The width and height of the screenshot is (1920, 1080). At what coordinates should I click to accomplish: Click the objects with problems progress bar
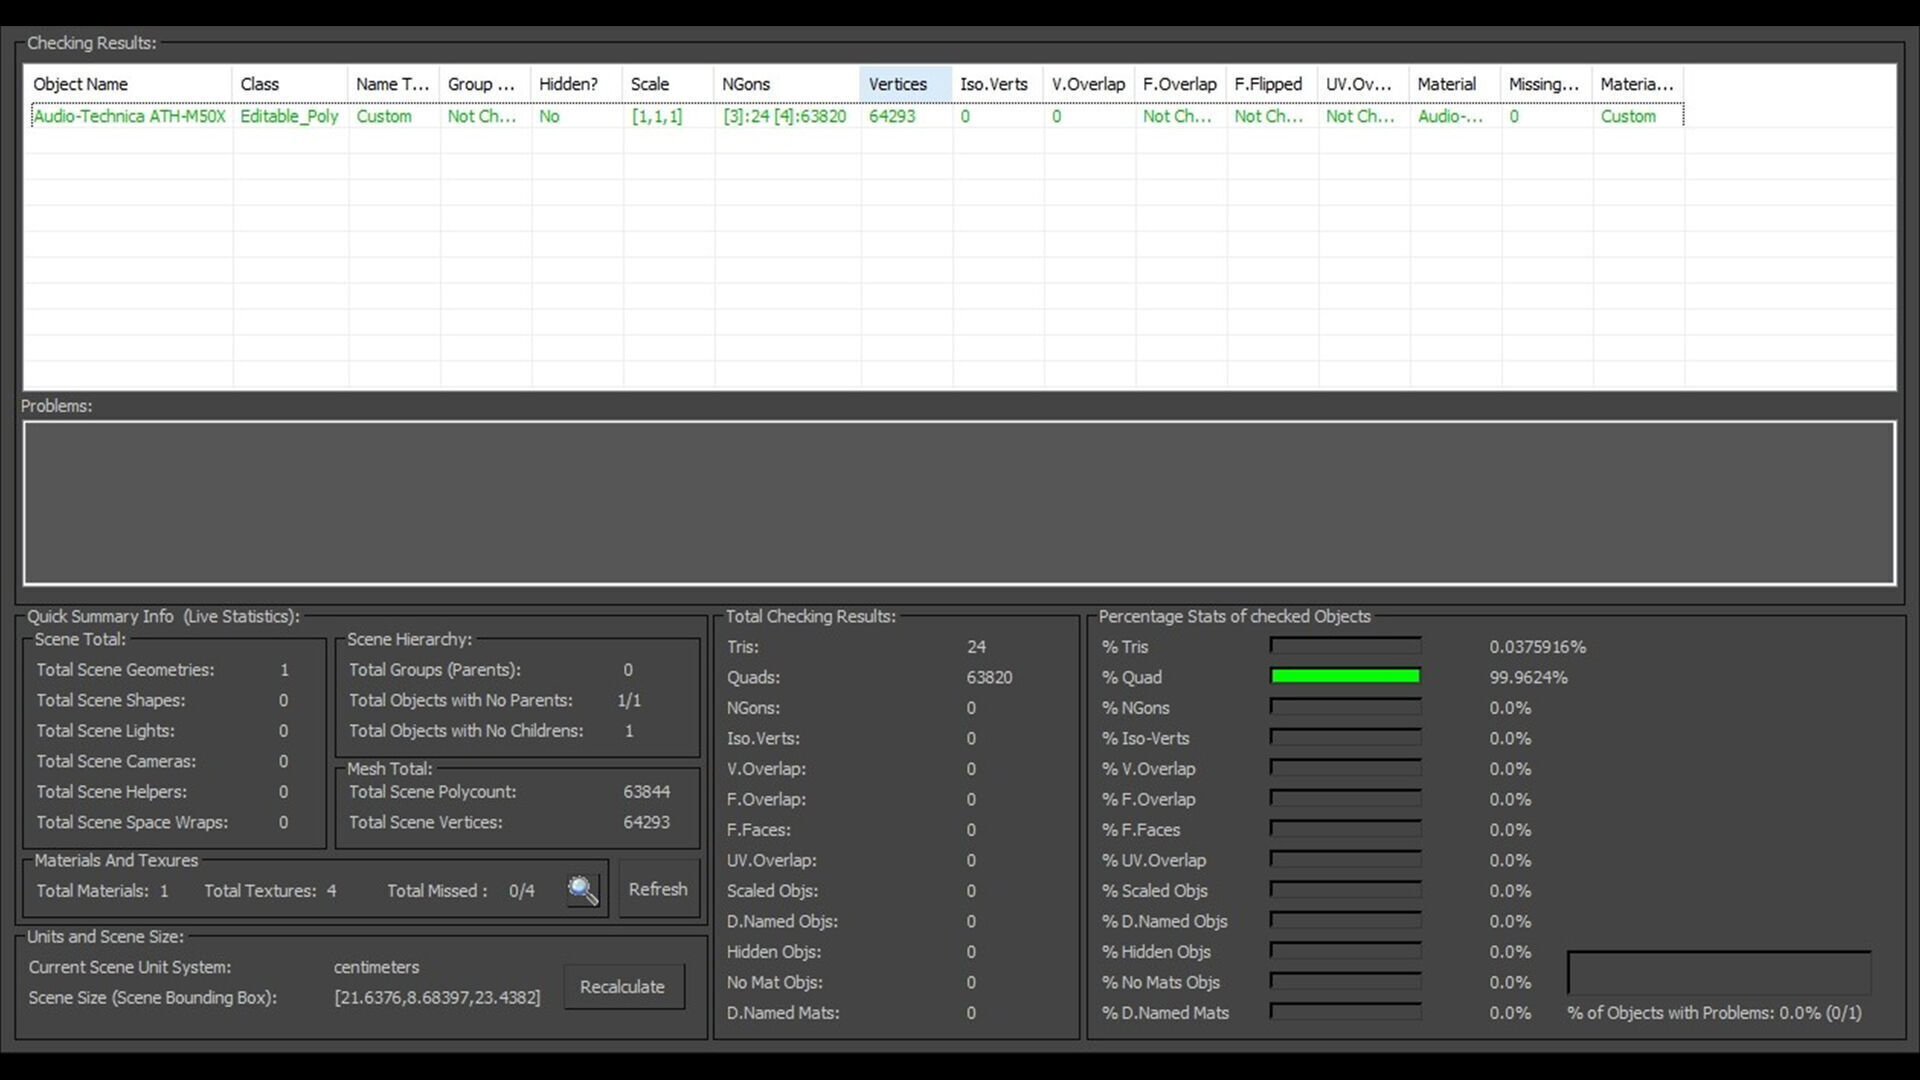click(x=1718, y=972)
